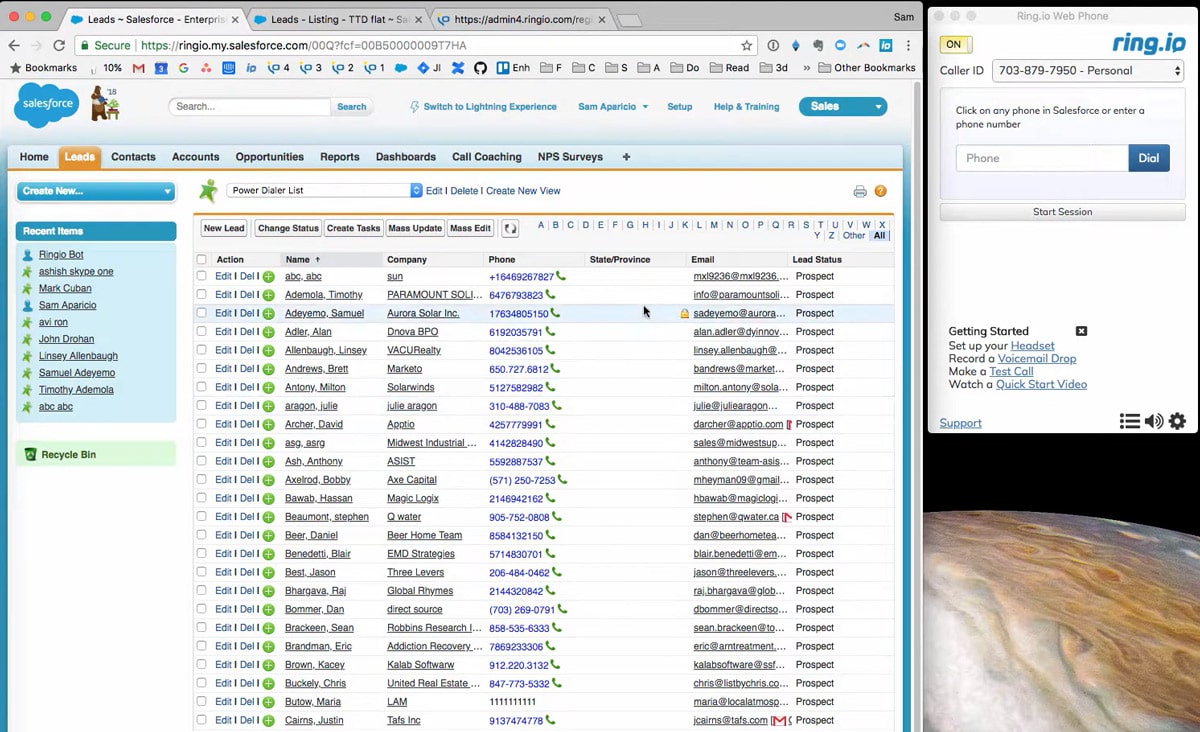The height and width of the screenshot is (732, 1200).
Task: Go back with the browser back arrow
Action: coord(14,45)
